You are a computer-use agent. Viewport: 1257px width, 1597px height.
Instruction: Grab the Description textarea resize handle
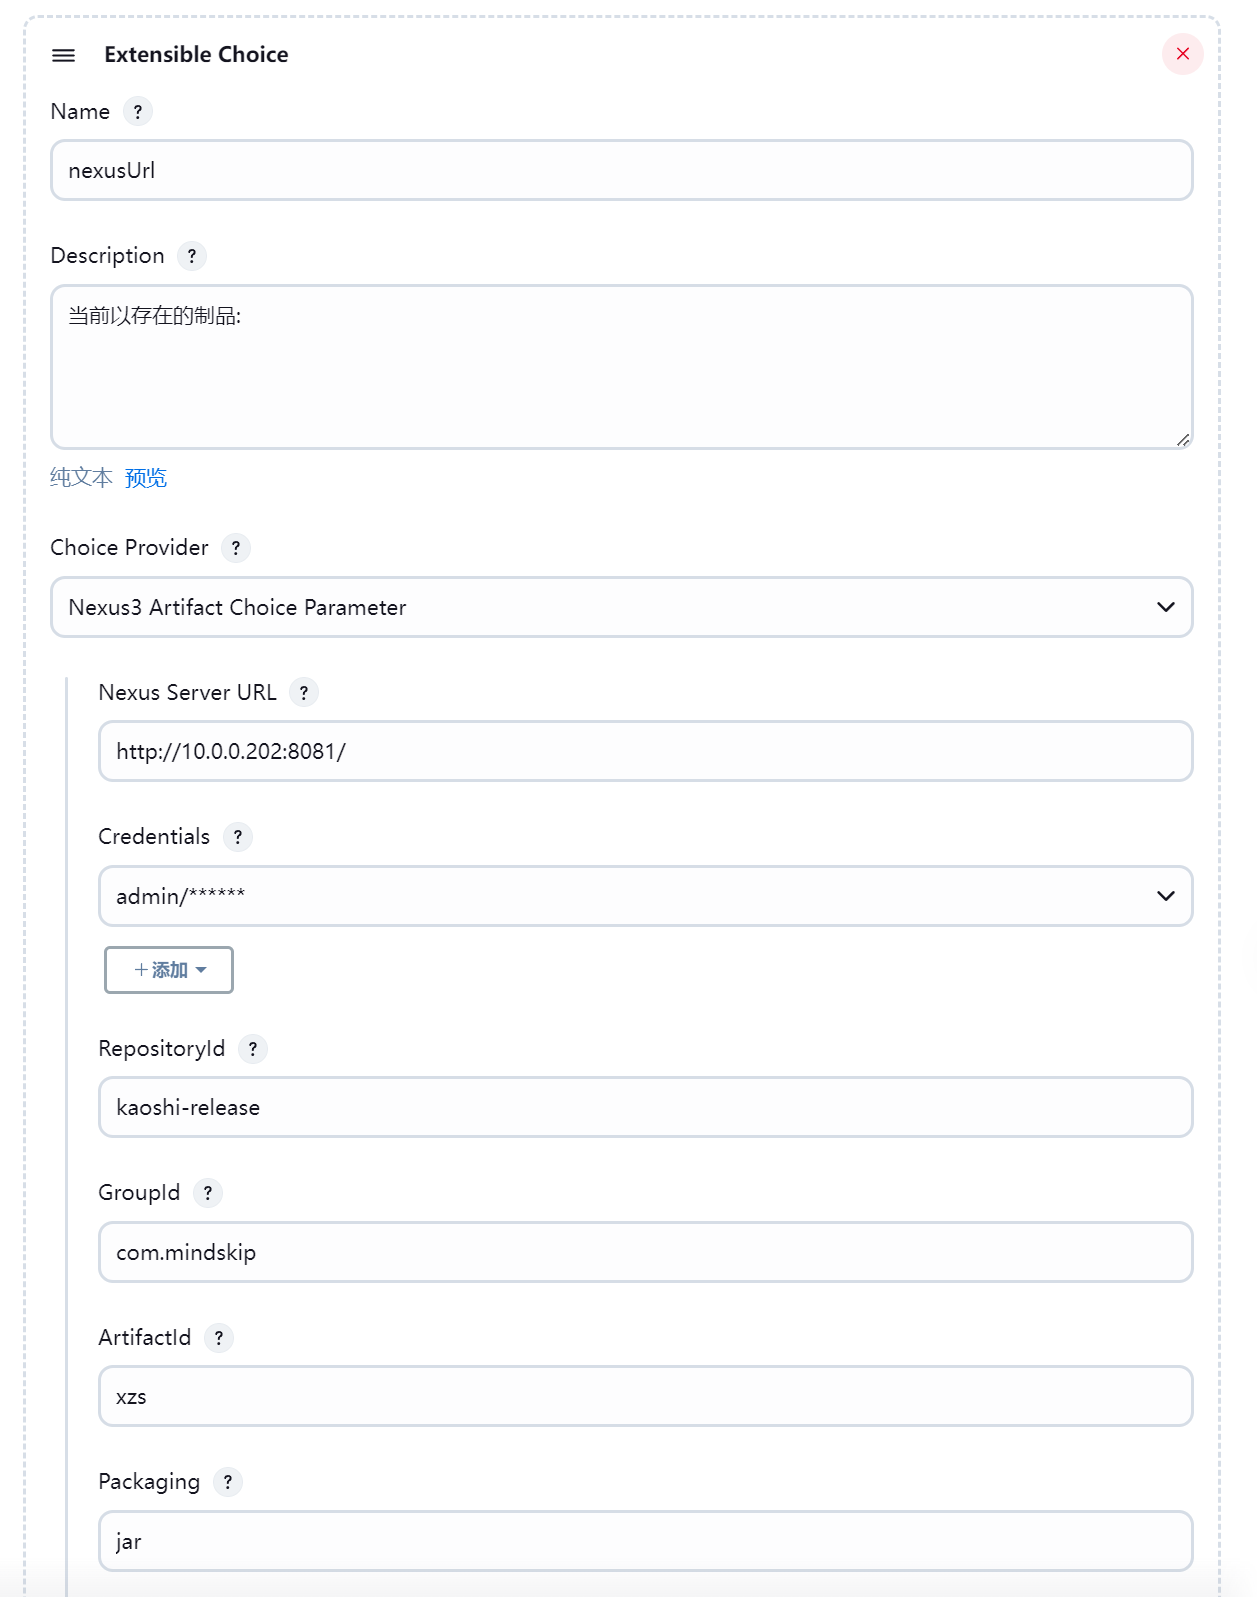[x=1182, y=439]
